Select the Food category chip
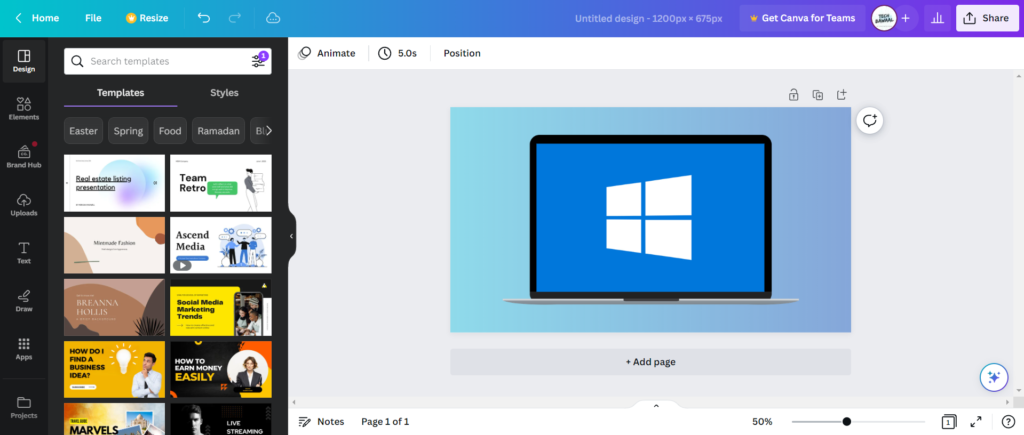The image size is (1024, 435). point(170,131)
